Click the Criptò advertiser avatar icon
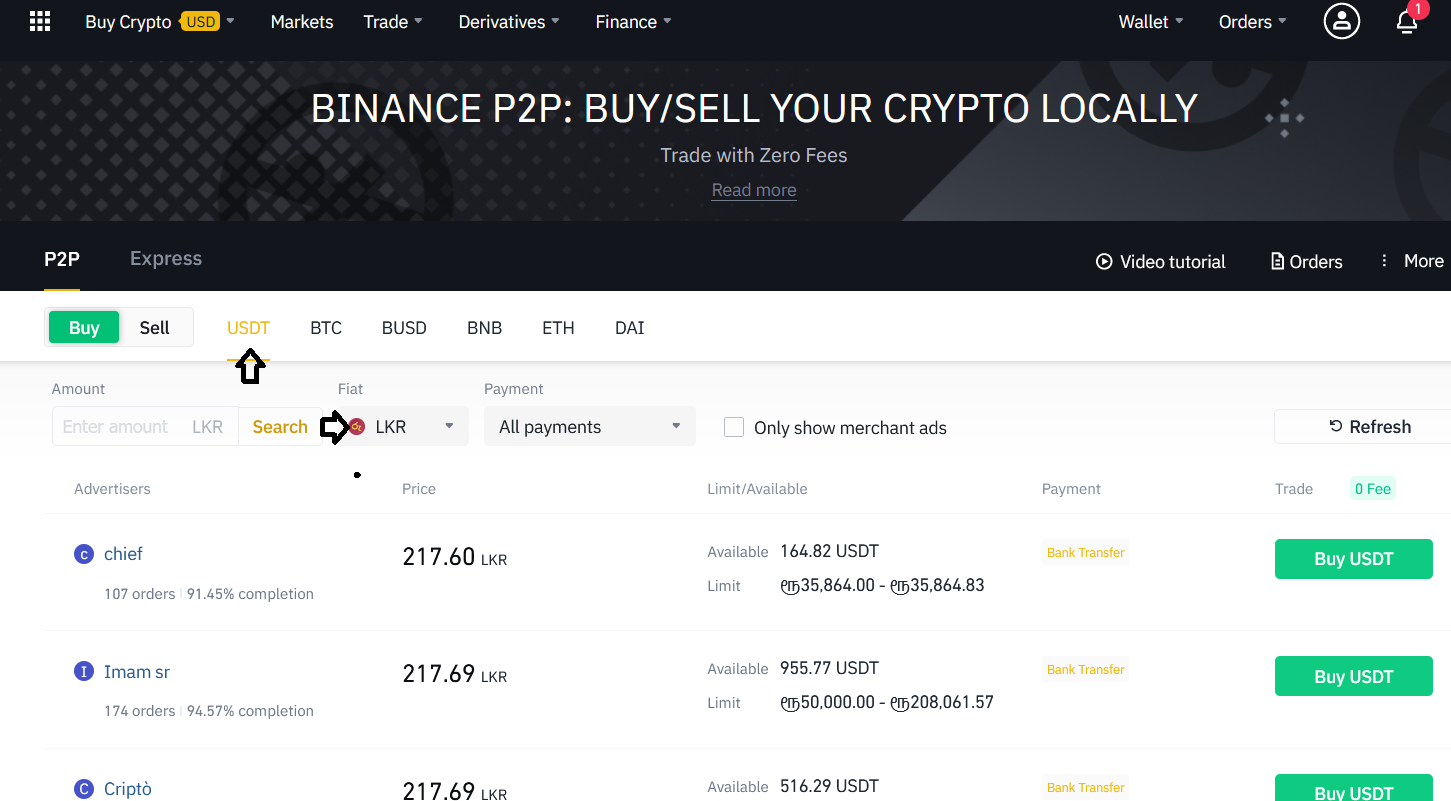The image size is (1451, 801). coord(84,789)
